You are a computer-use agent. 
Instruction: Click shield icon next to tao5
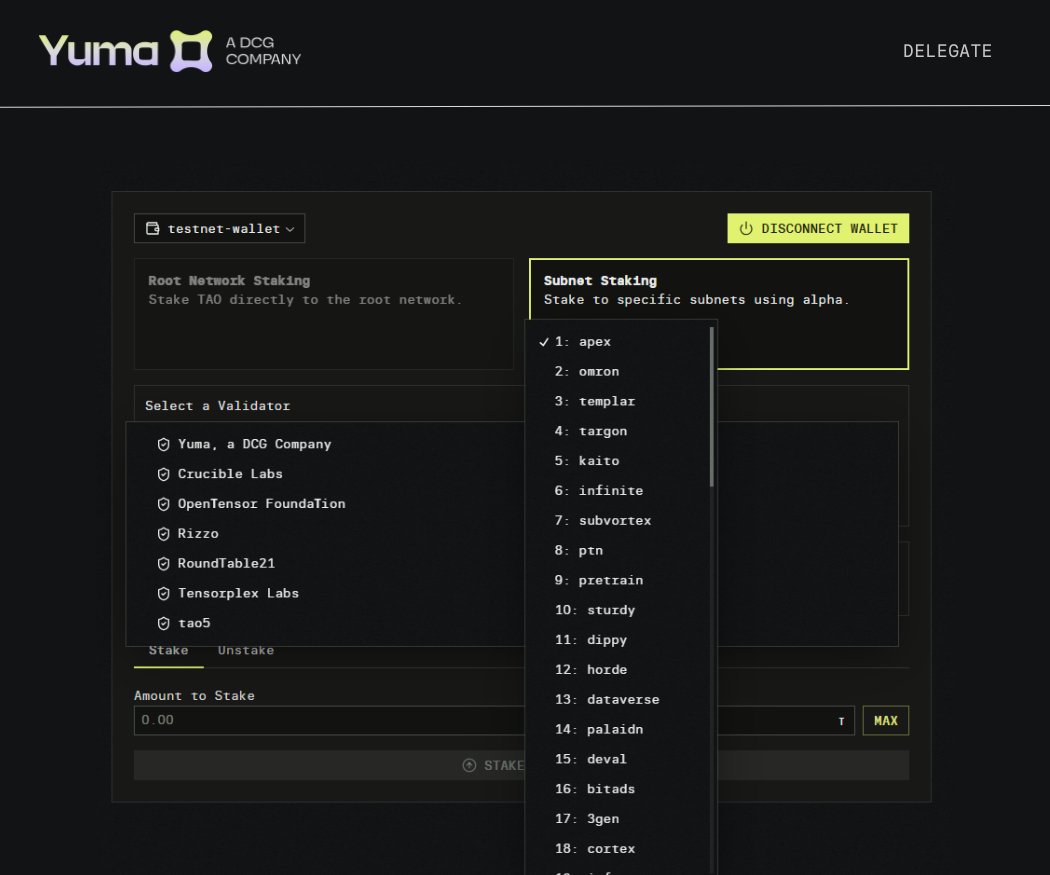pyautogui.click(x=163, y=623)
